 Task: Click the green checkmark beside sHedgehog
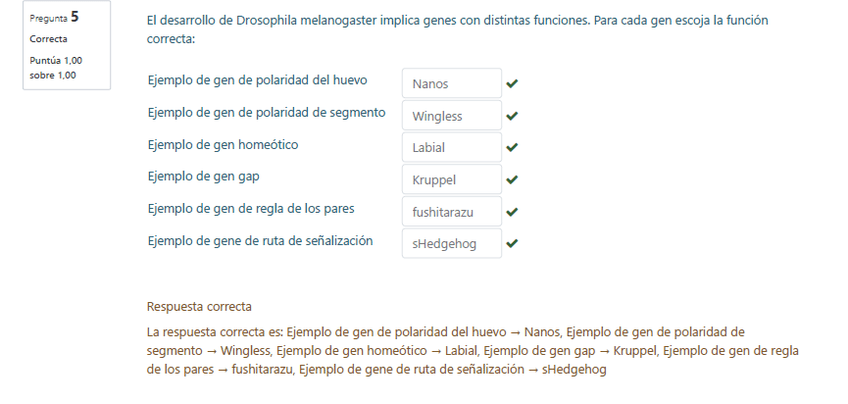[x=512, y=243]
